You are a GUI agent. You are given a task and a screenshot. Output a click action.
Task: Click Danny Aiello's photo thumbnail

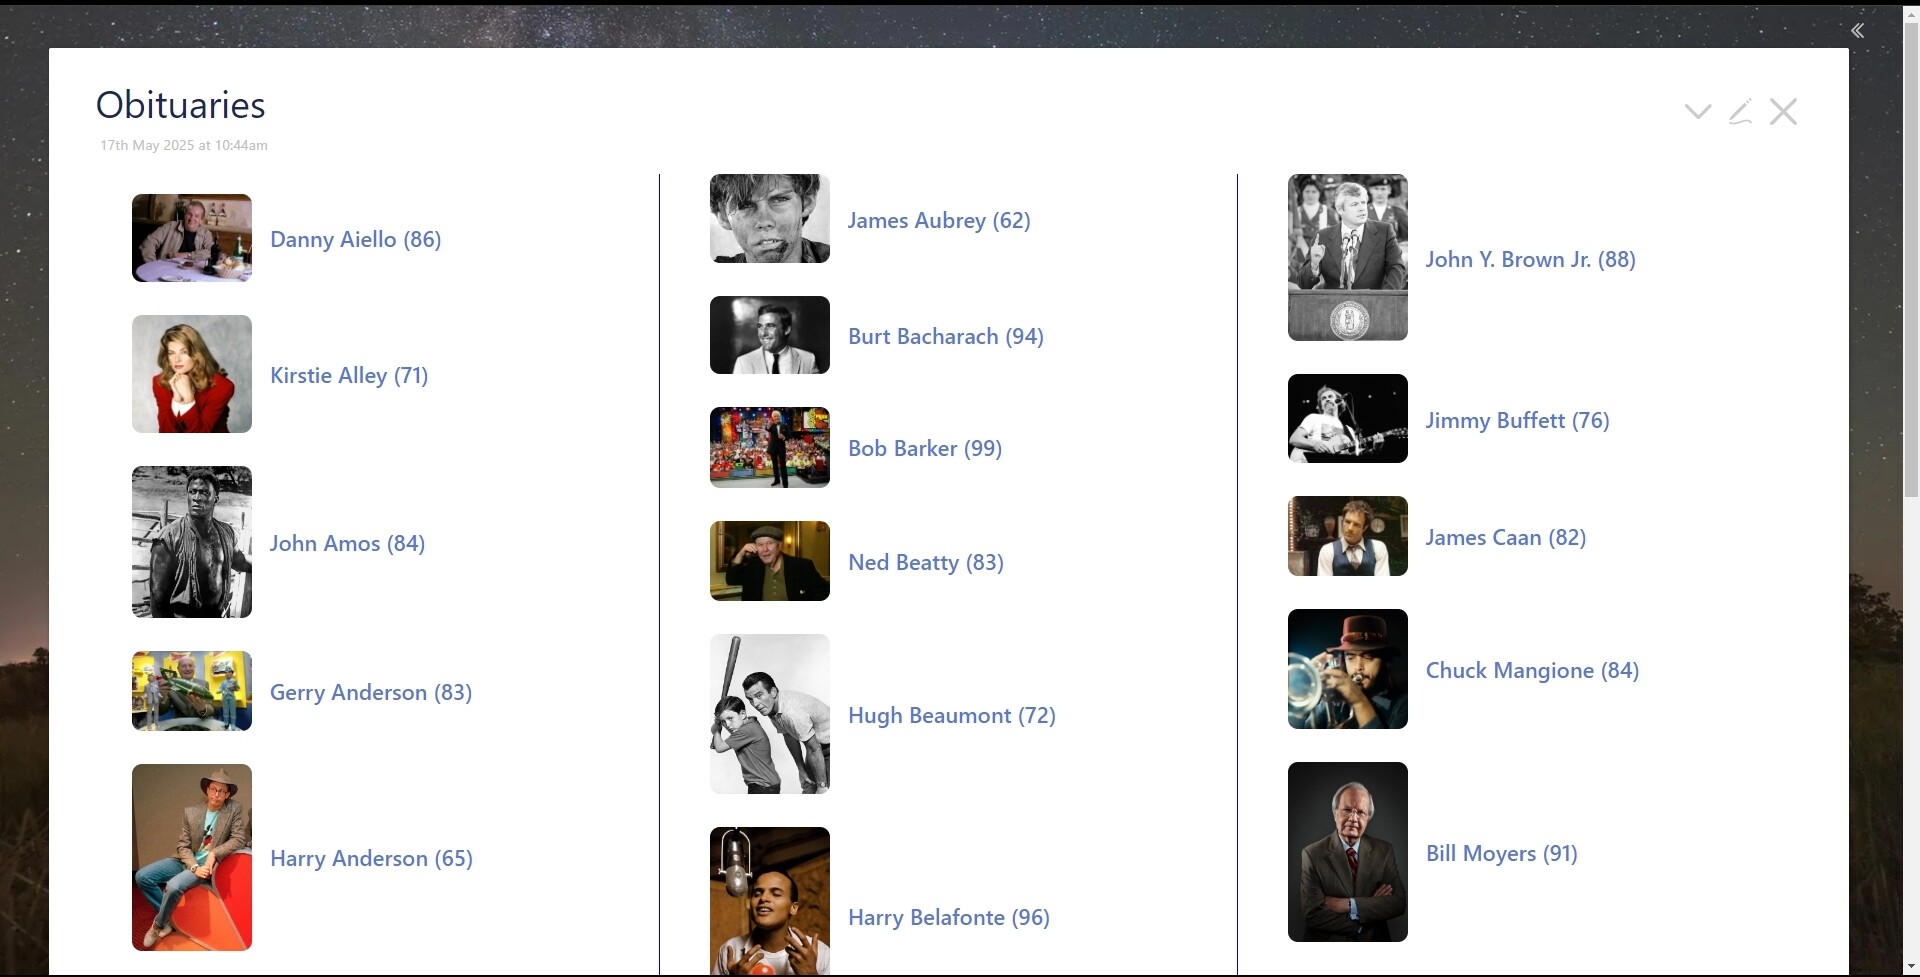[x=192, y=238]
